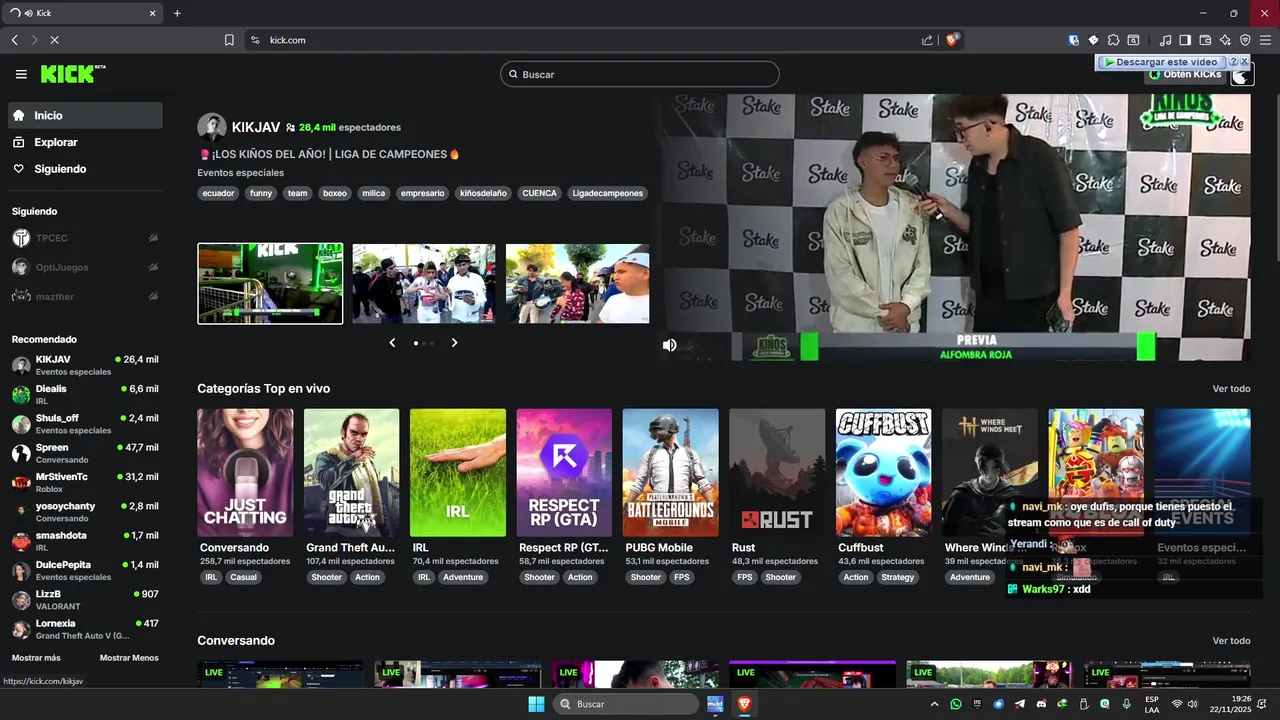Open Siguiendo in the sidebar

pyautogui.click(x=85, y=169)
